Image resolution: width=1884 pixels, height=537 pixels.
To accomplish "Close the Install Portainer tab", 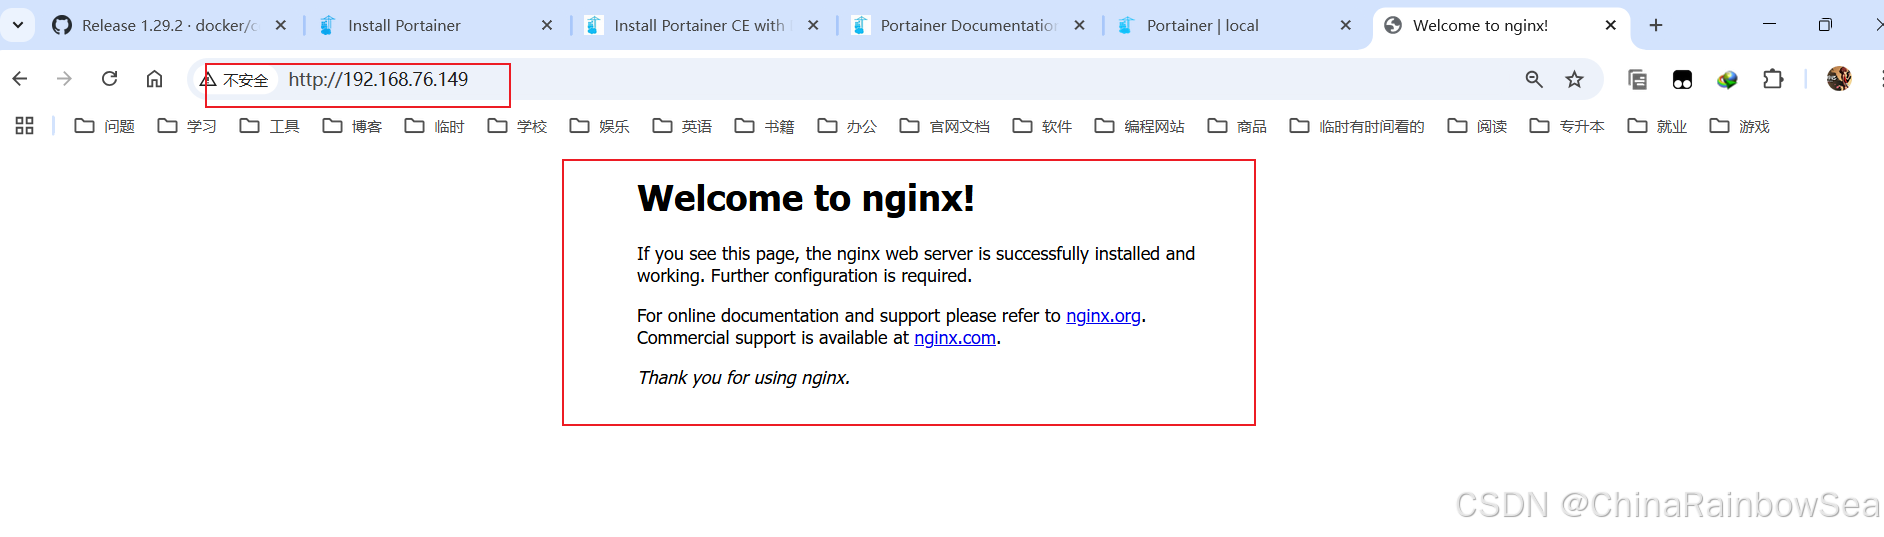I will 547,26.
